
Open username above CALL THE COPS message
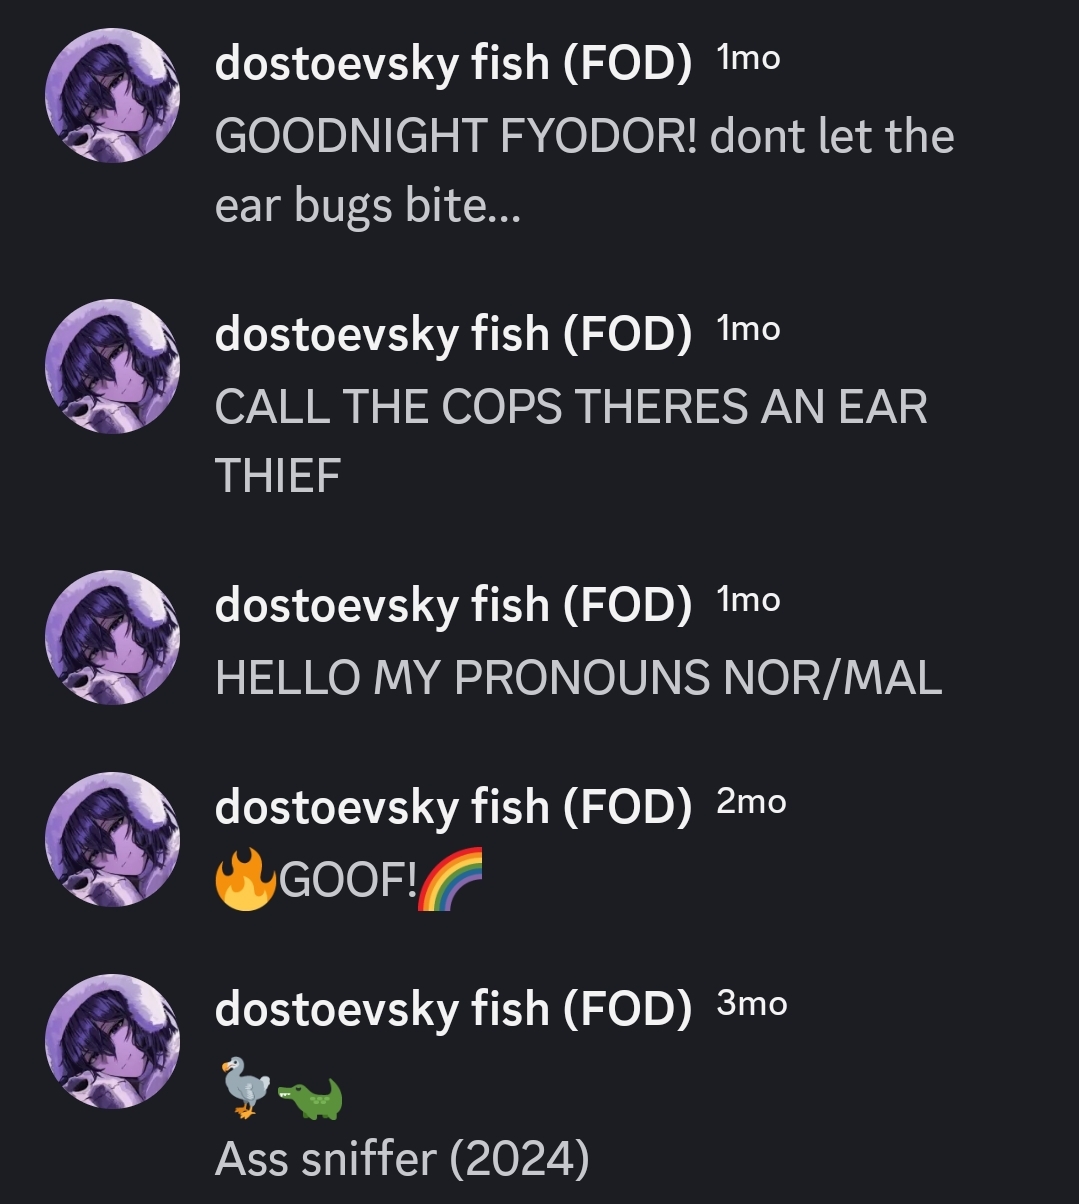pos(453,335)
